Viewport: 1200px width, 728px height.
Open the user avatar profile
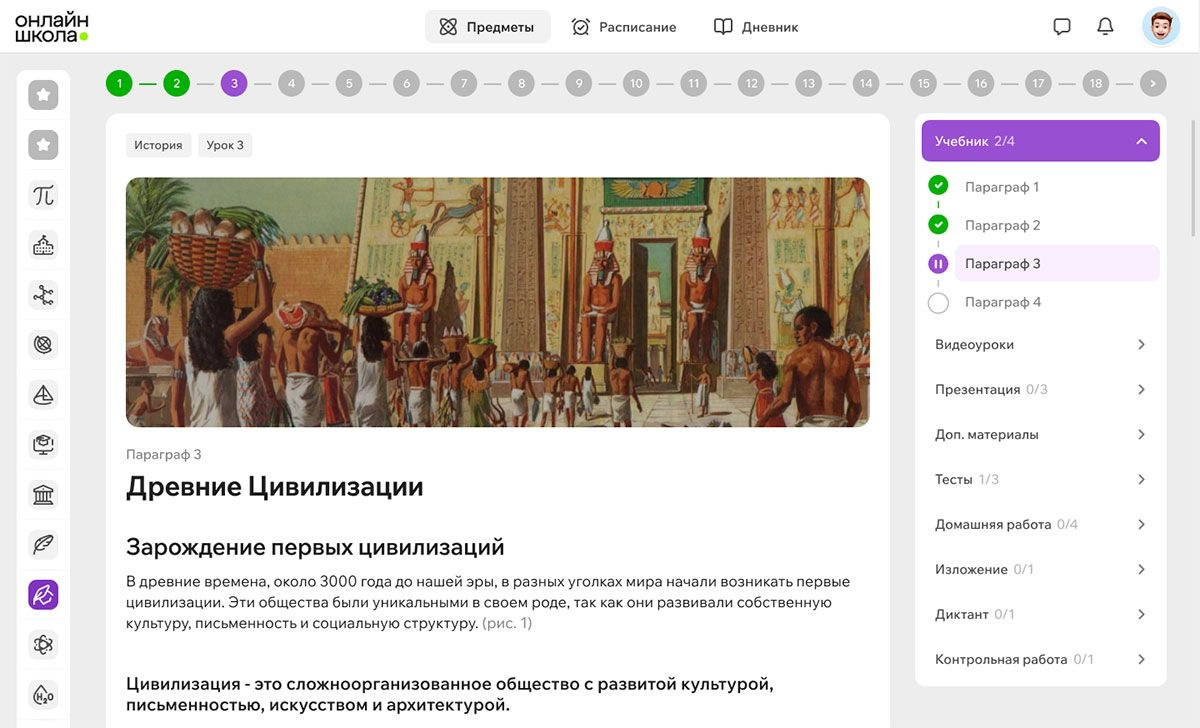[1161, 27]
